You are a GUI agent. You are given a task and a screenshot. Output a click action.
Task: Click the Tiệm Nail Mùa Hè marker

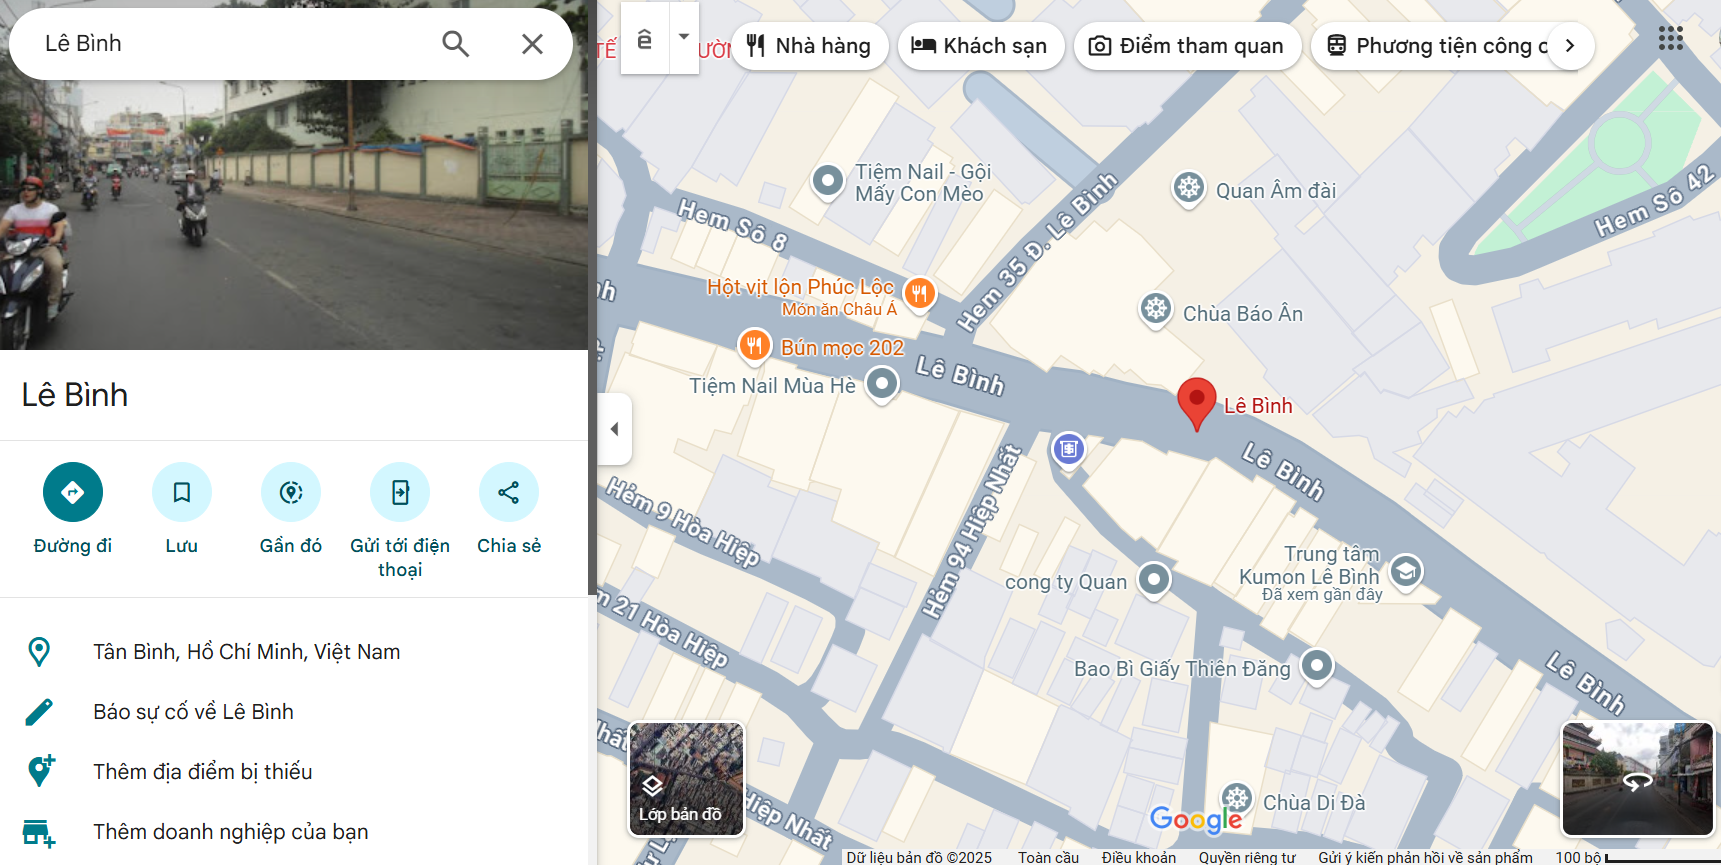pos(882,383)
